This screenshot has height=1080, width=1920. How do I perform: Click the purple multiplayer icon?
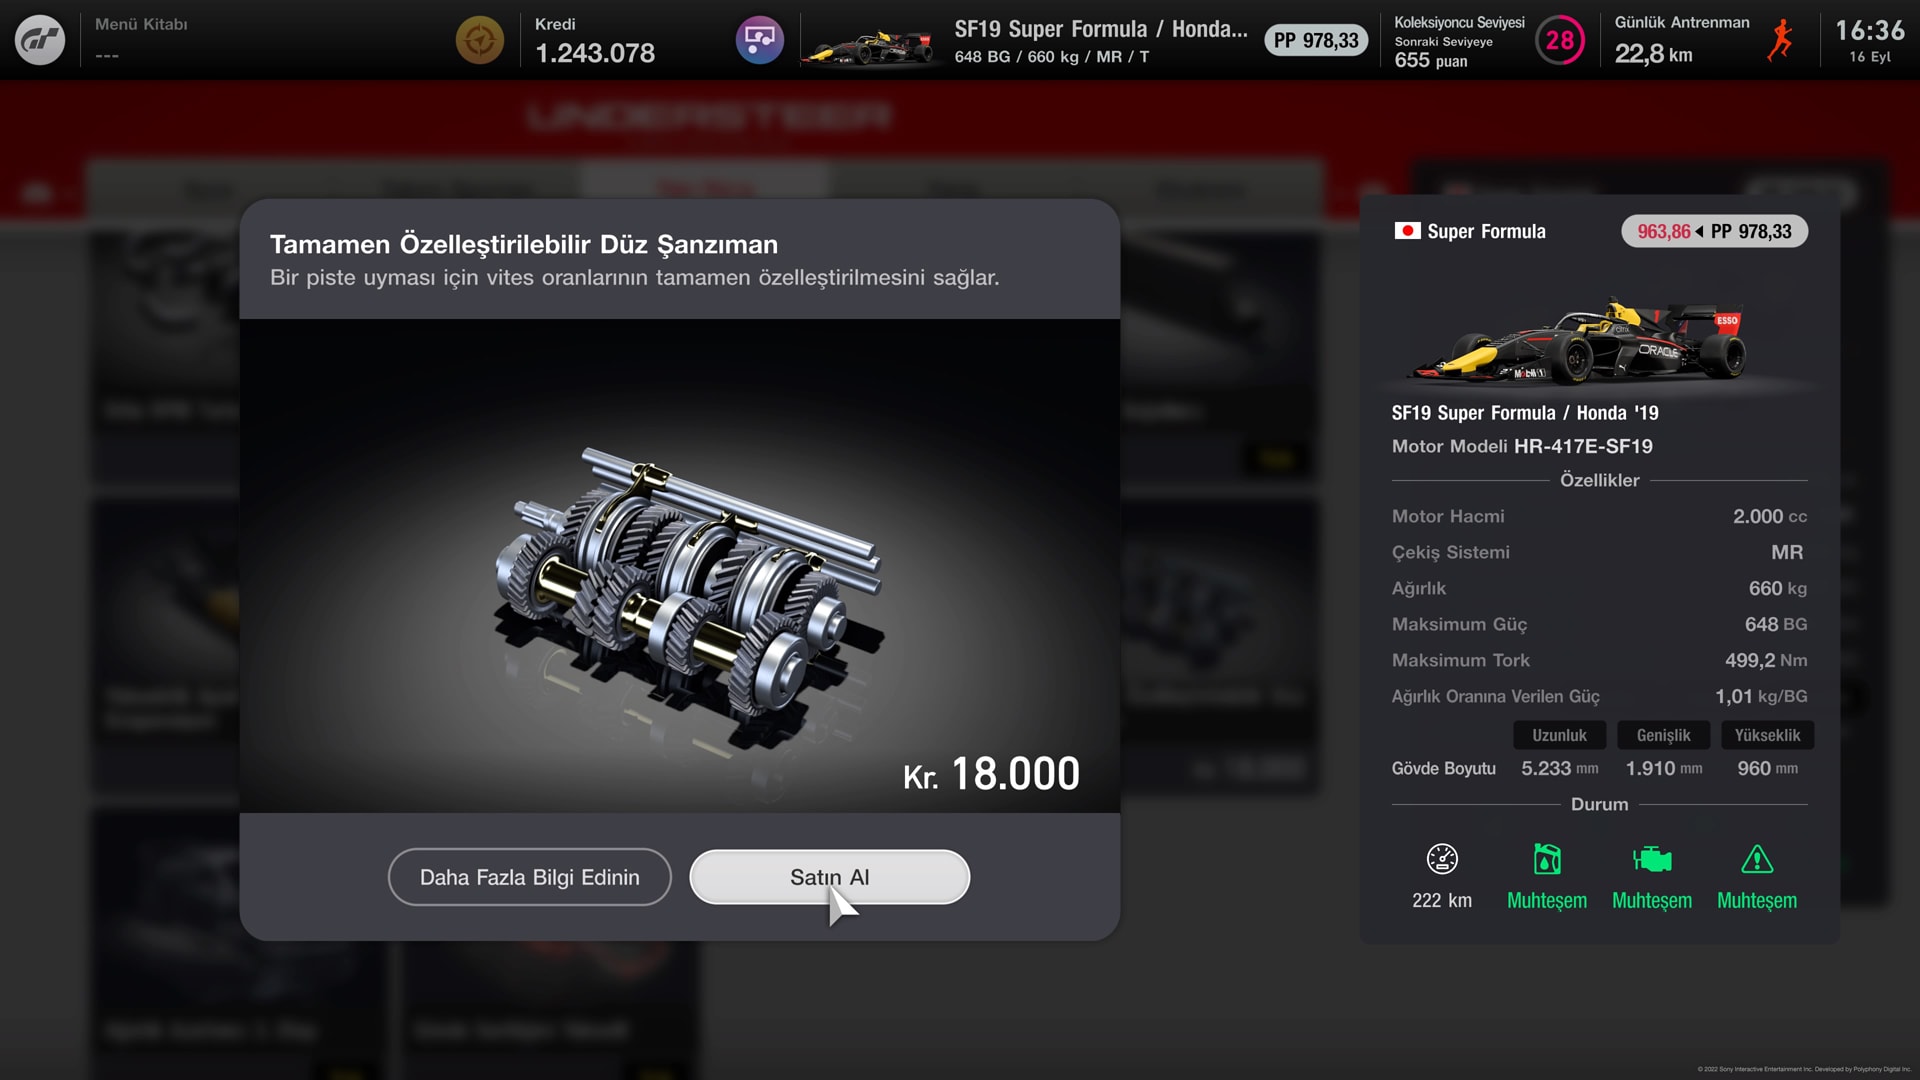[x=760, y=40]
